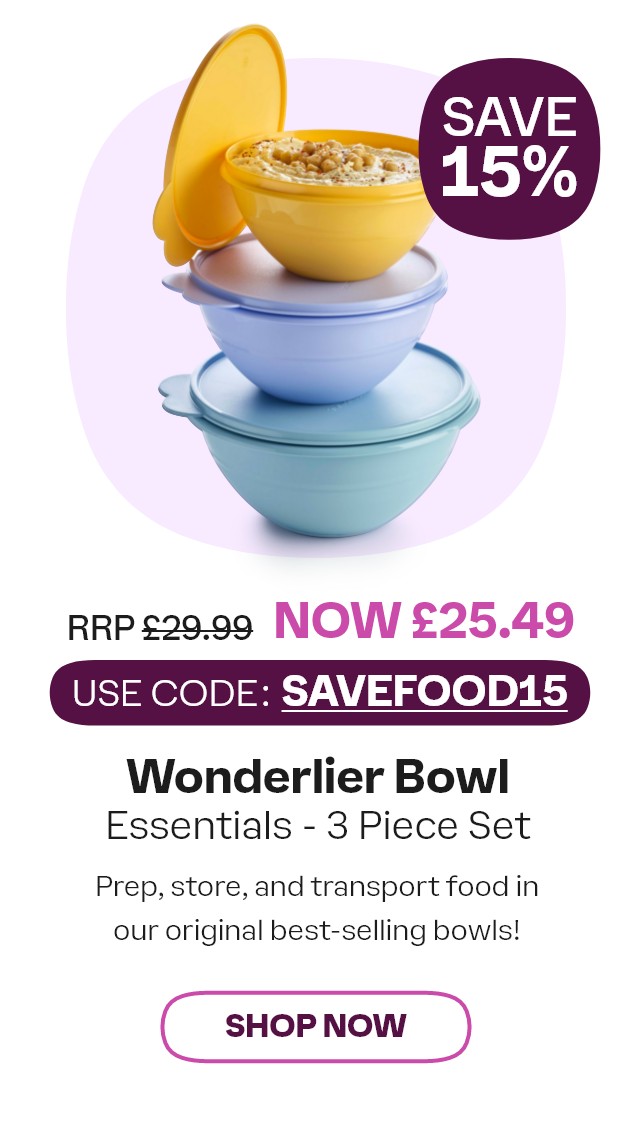This screenshot has width=640, height=1126.
Task: Click the NOW £25.49 price
Action: pos(424,620)
